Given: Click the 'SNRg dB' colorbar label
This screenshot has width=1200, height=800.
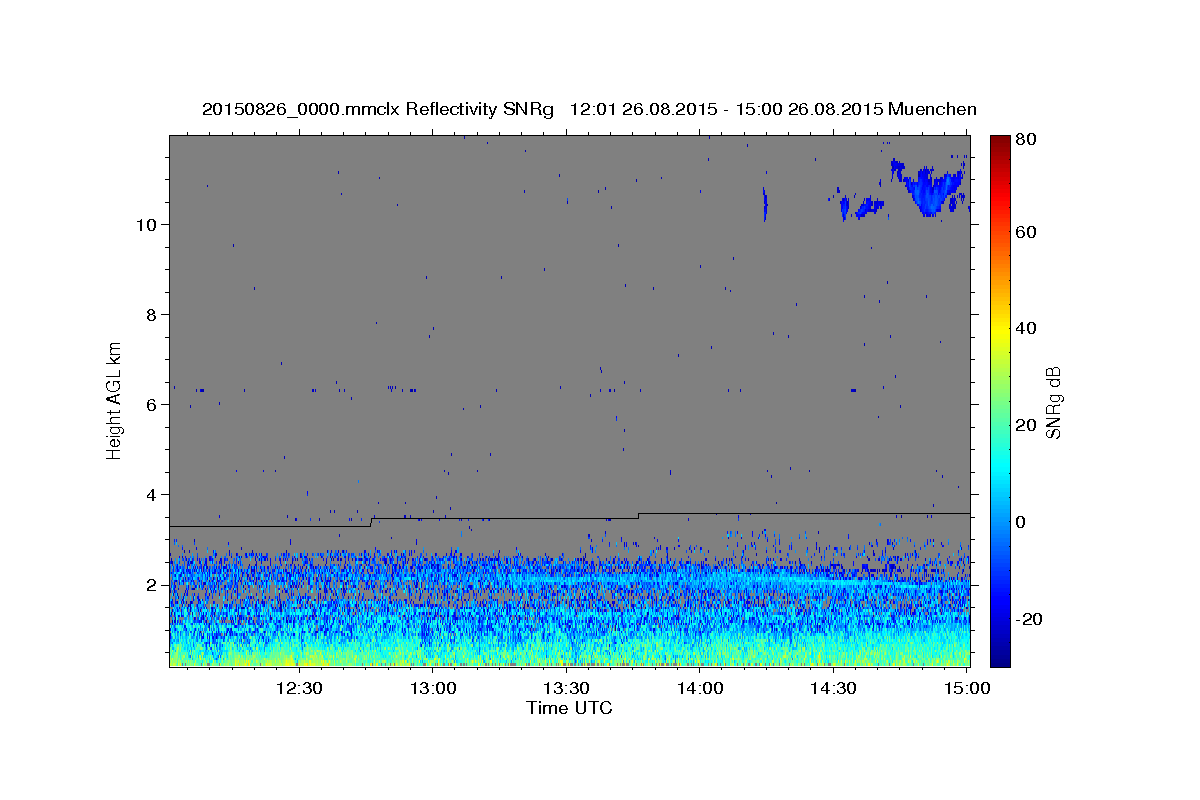Looking at the screenshot, I should 1053,403.
